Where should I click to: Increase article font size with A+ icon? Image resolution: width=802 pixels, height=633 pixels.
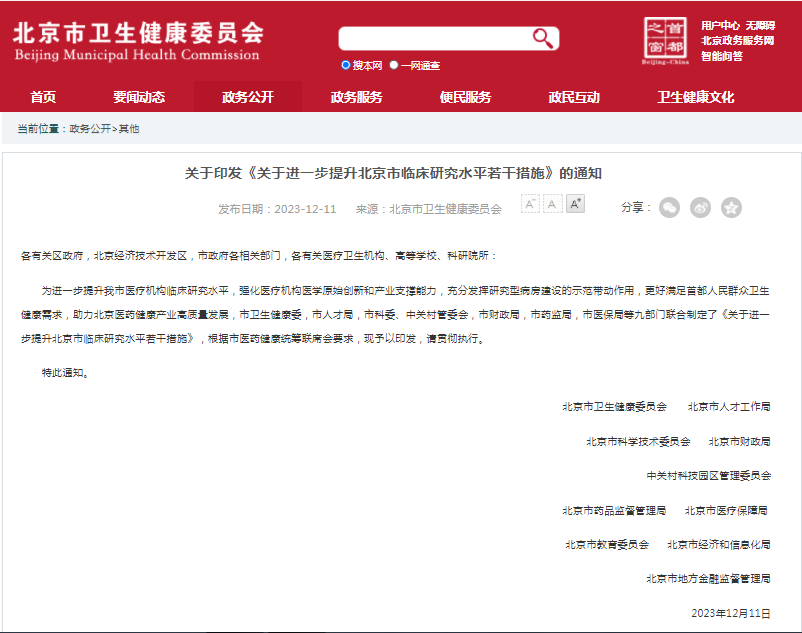click(575, 204)
